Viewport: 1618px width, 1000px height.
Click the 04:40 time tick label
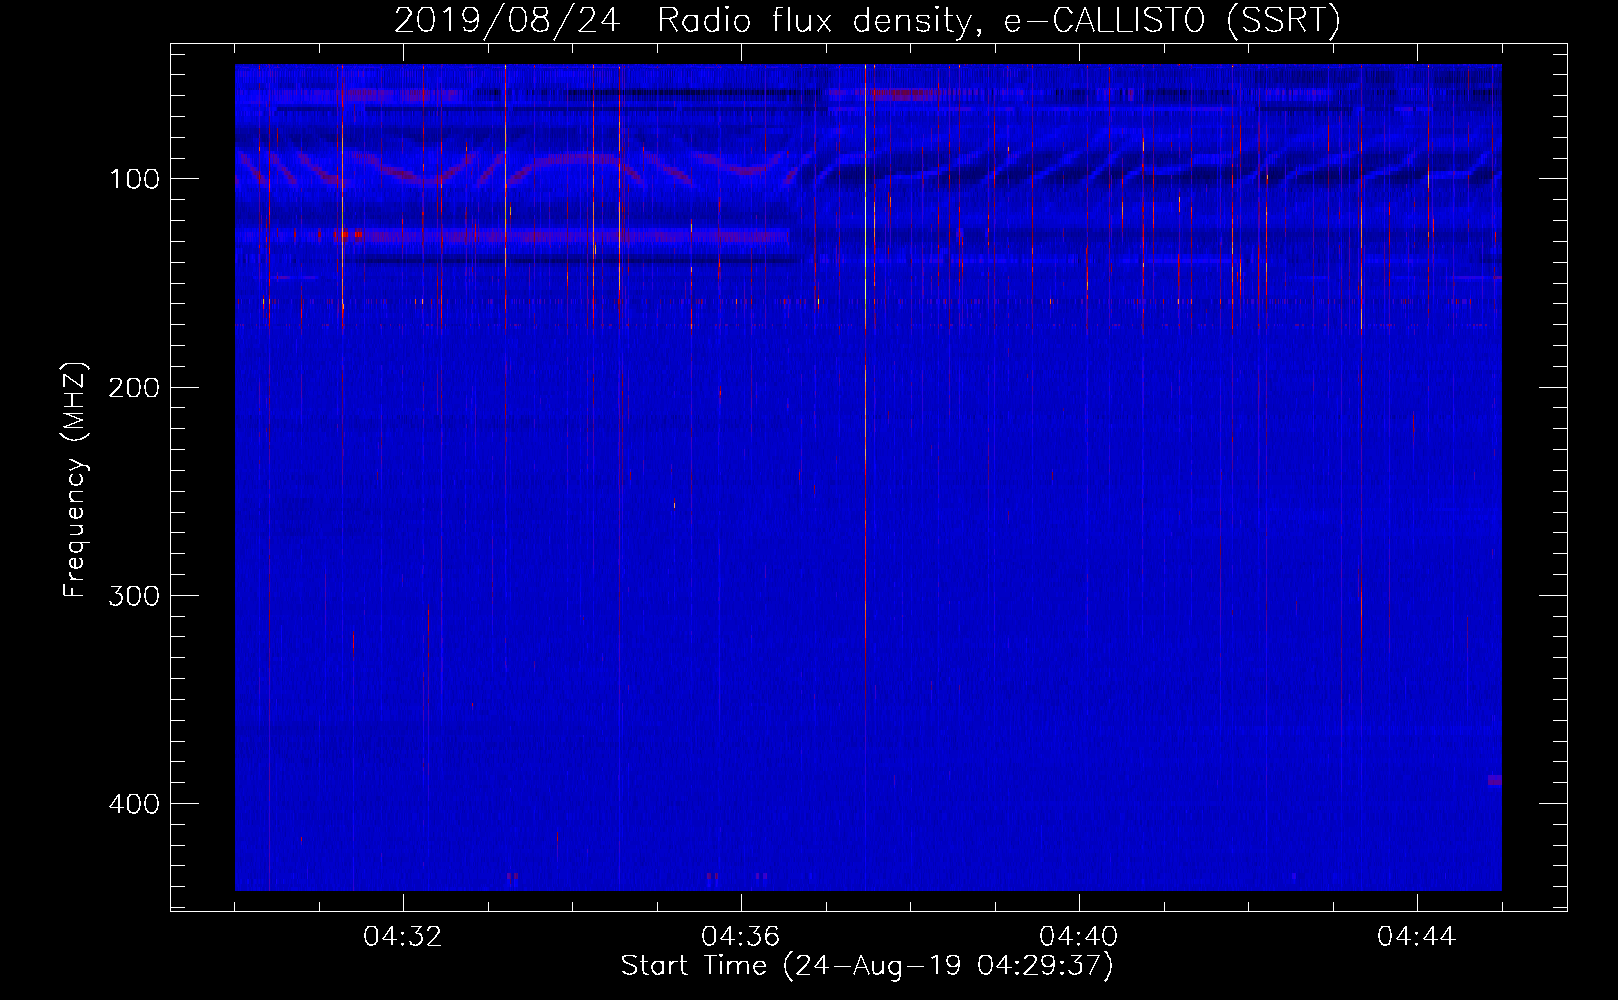(x=1079, y=937)
